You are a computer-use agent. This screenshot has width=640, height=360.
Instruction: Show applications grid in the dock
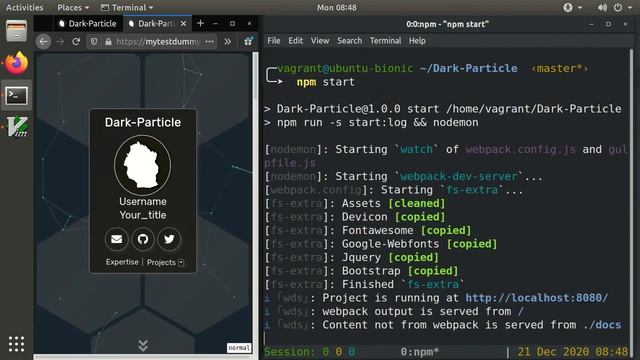(16, 344)
